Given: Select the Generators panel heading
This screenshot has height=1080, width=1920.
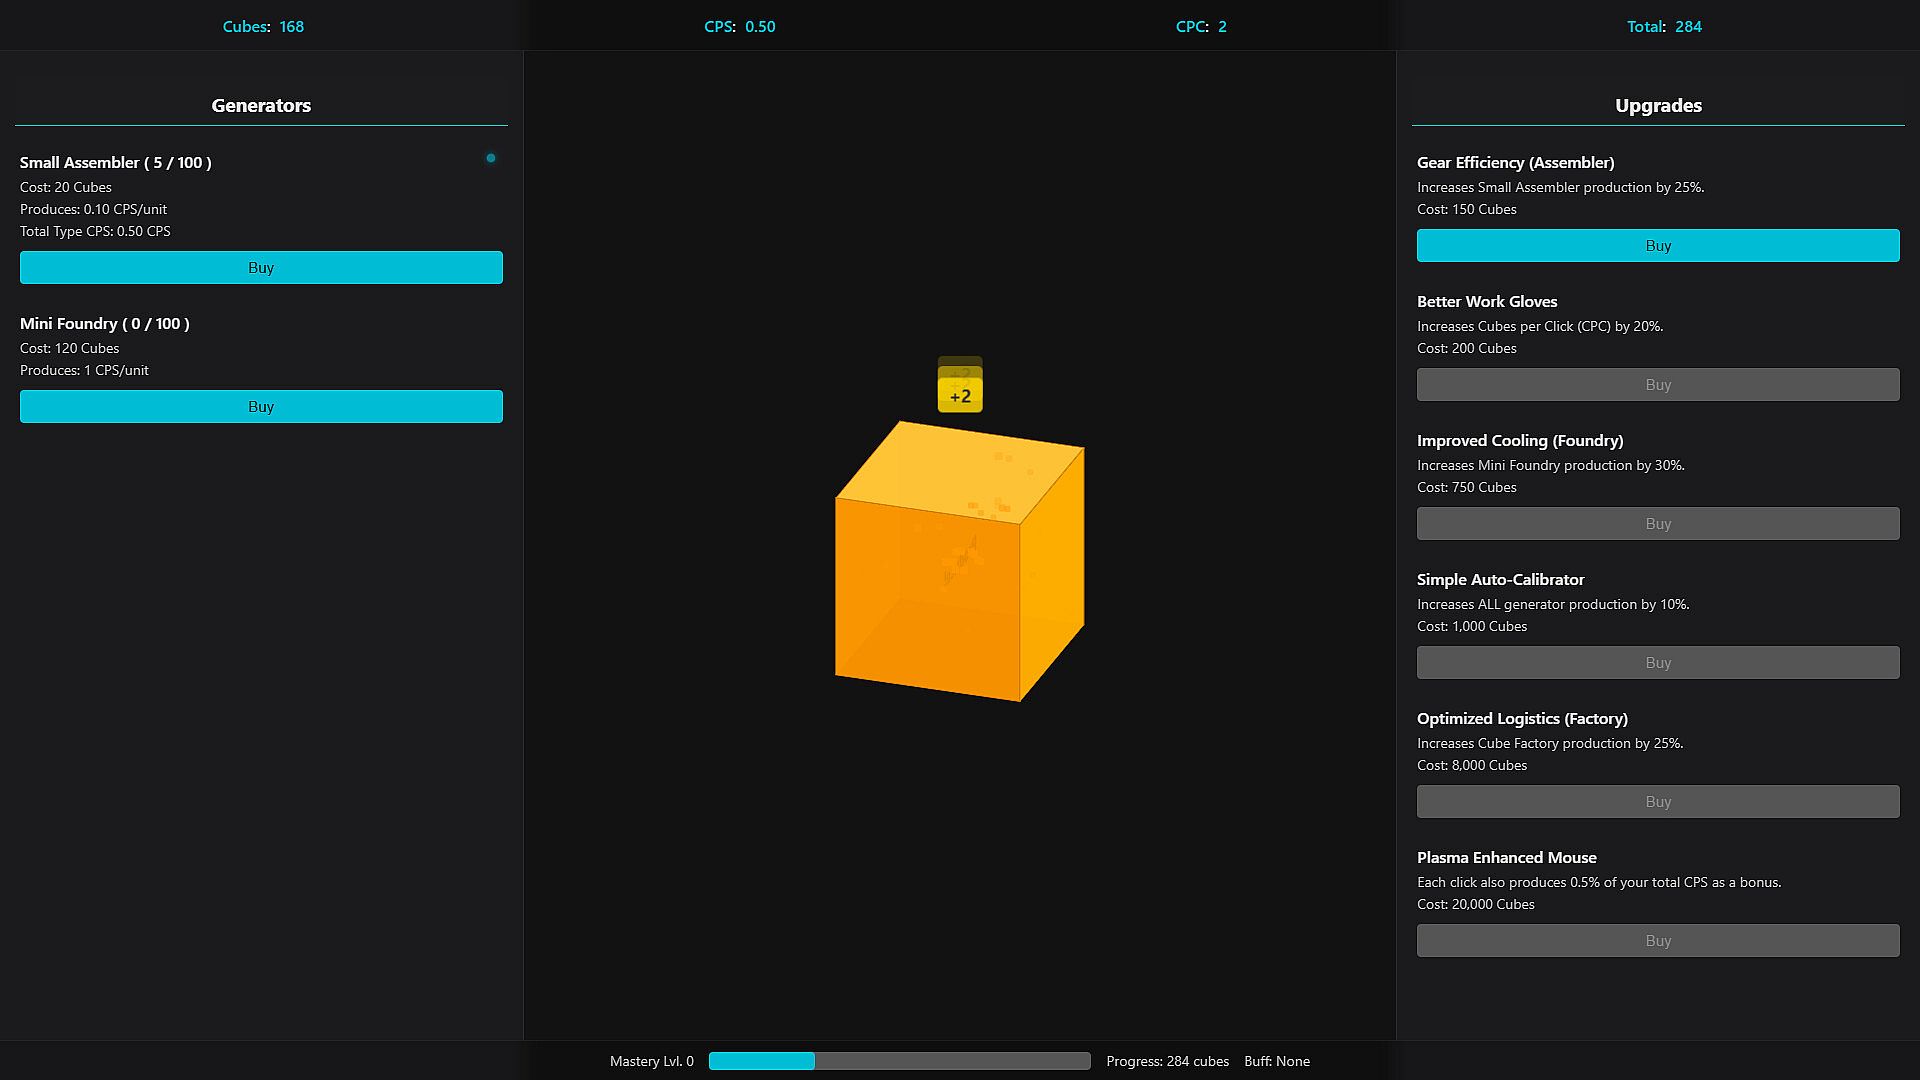Looking at the screenshot, I should pyautogui.click(x=261, y=106).
